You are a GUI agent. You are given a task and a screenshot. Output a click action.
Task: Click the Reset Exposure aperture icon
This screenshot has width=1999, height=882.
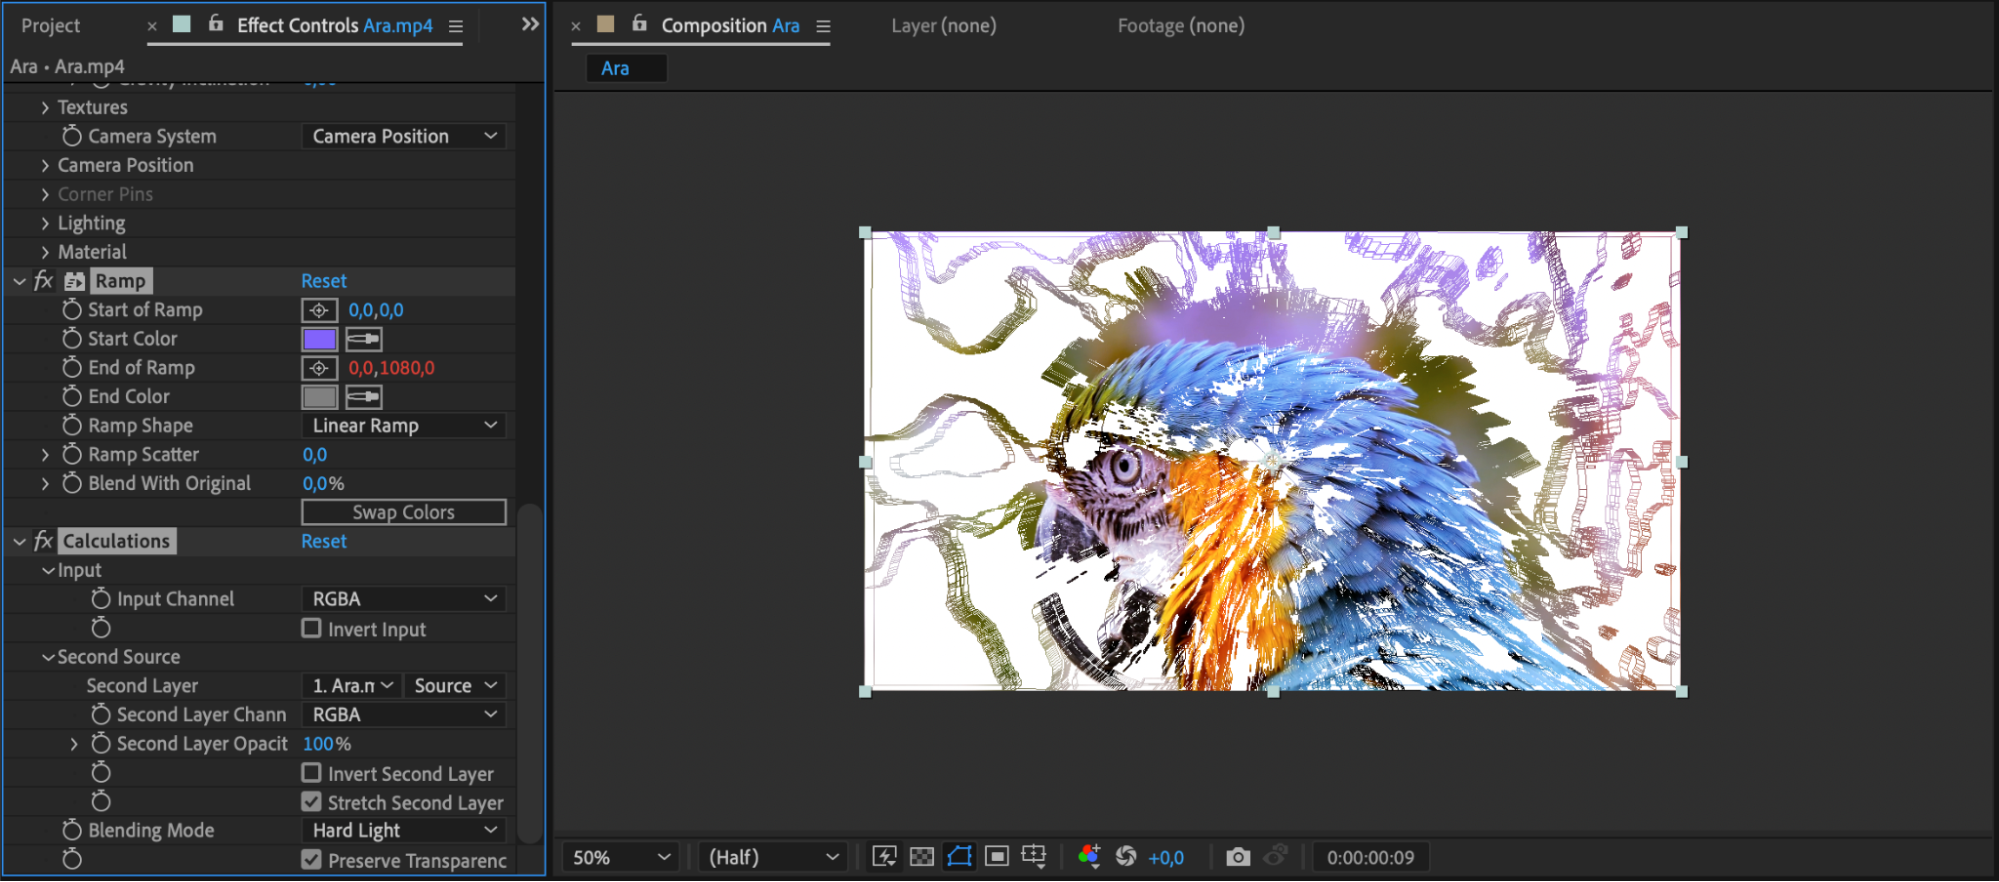[1126, 857]
